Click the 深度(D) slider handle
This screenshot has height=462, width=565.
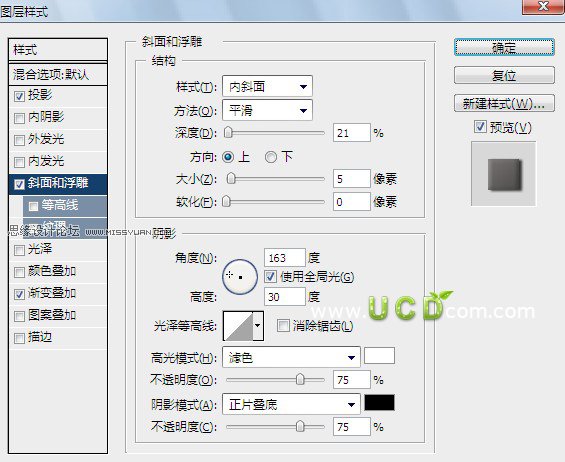click(228, 133)
